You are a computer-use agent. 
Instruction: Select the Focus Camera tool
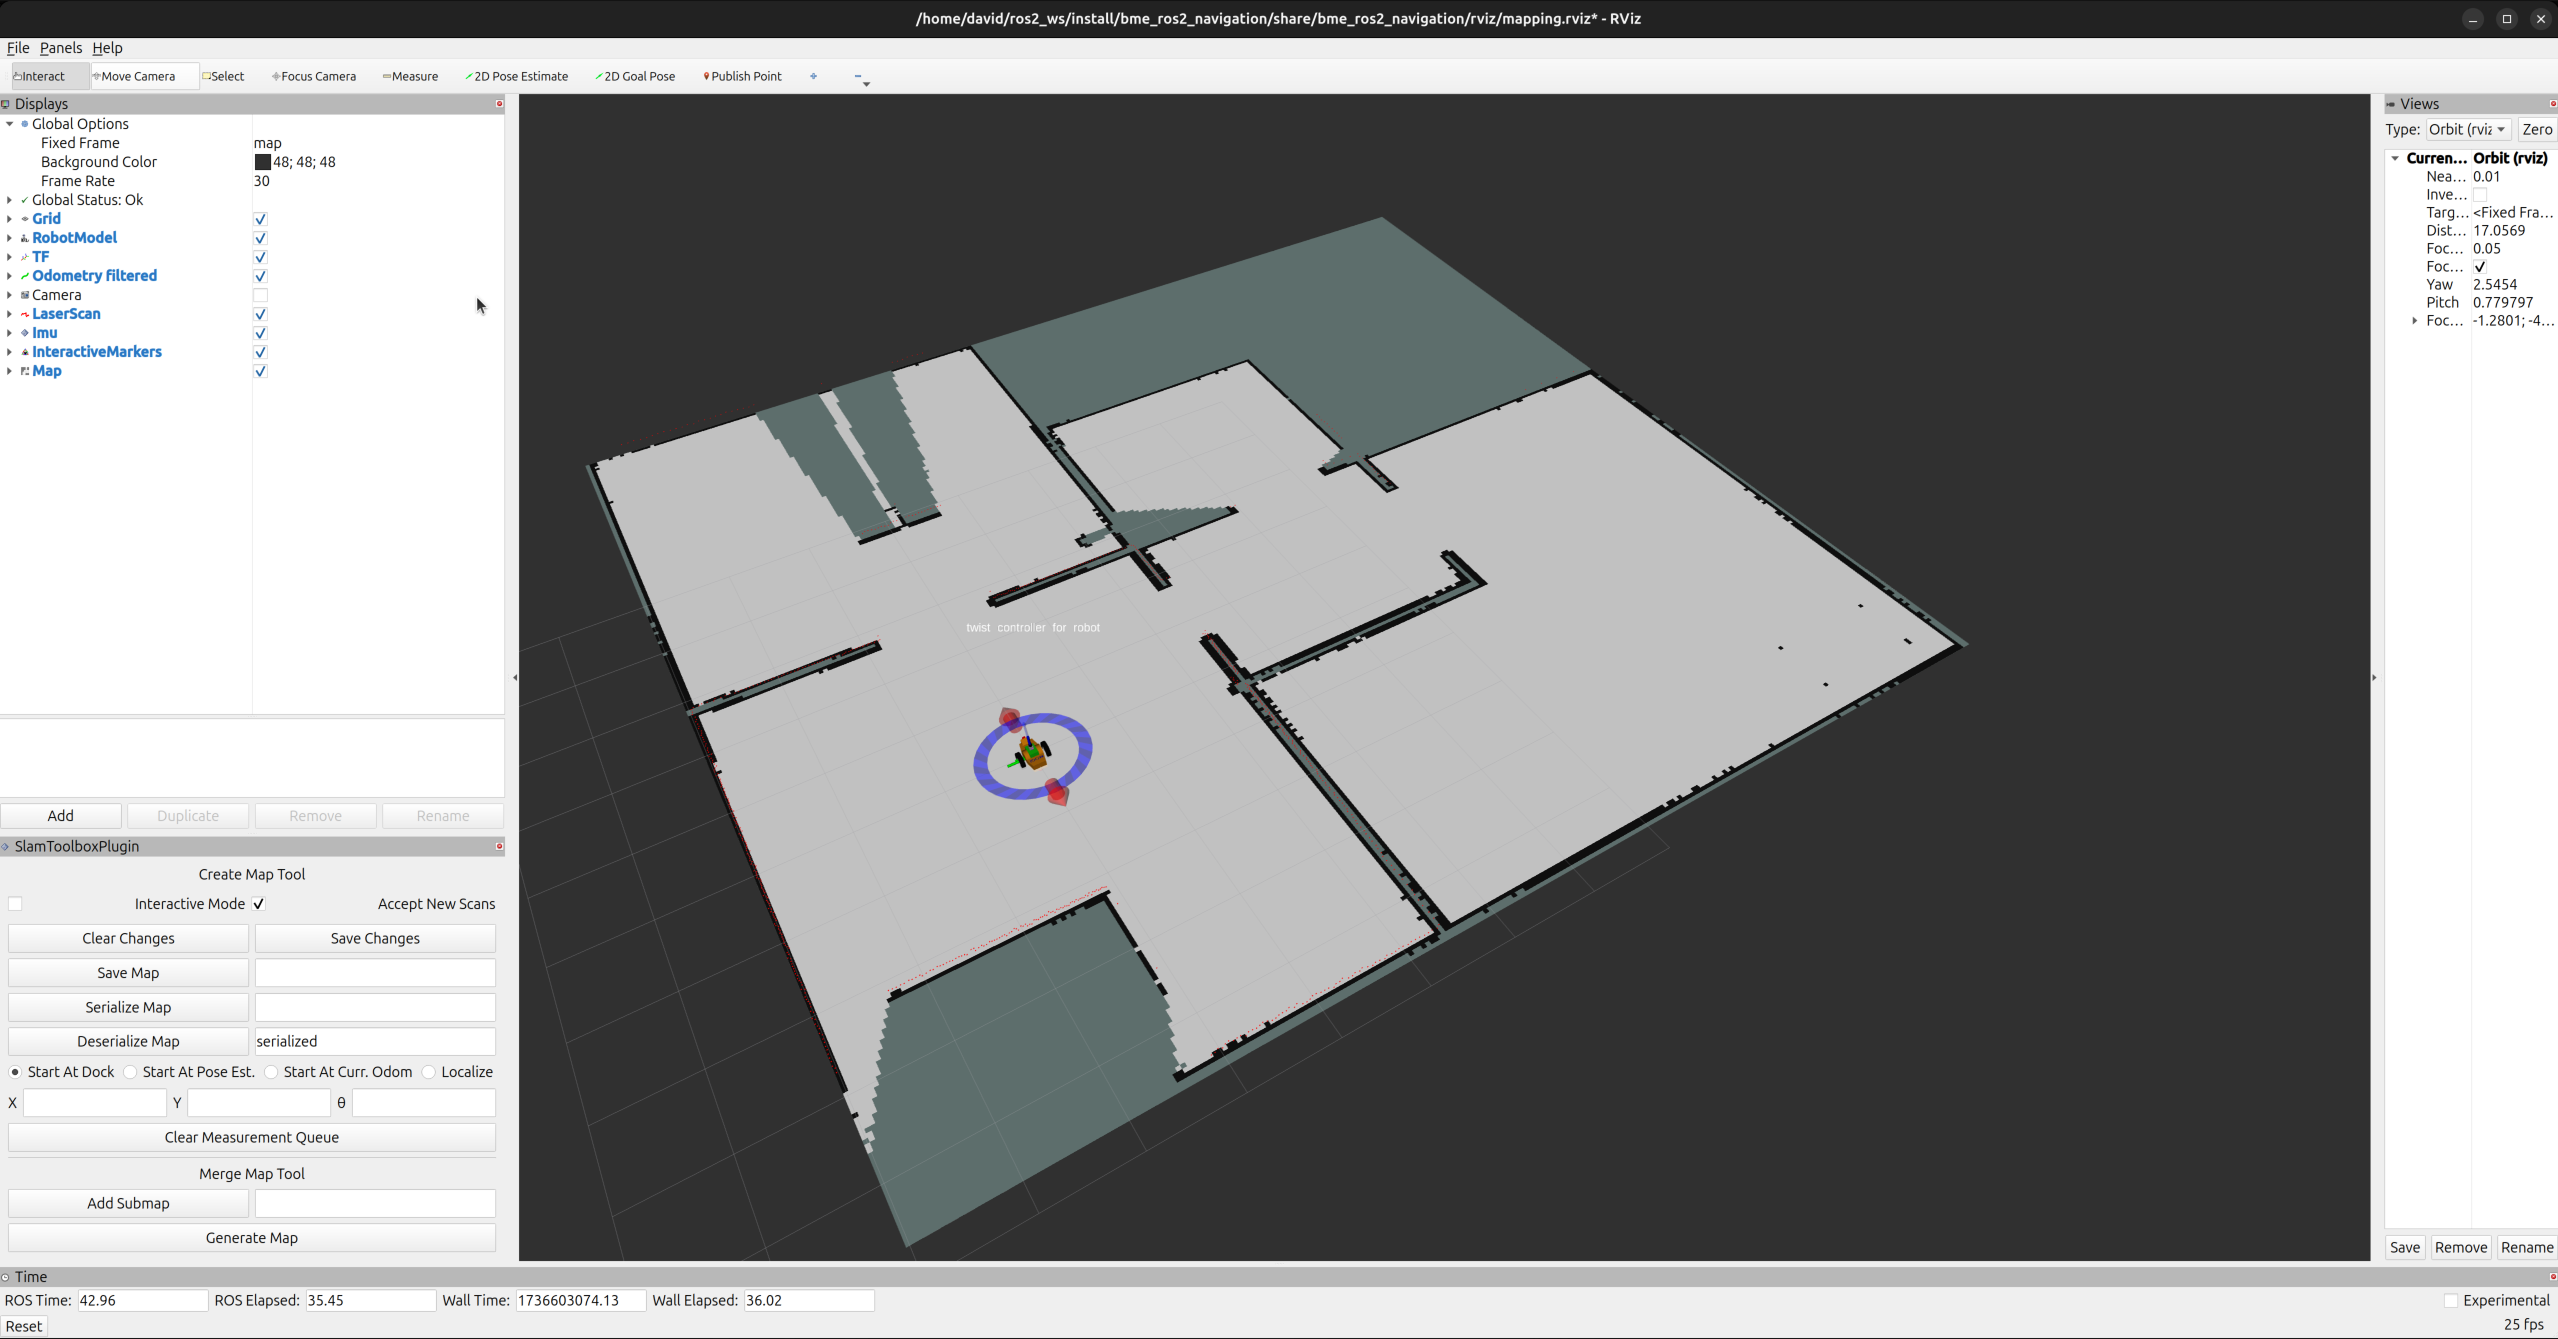pyautogui.click(x=314, y=76)
